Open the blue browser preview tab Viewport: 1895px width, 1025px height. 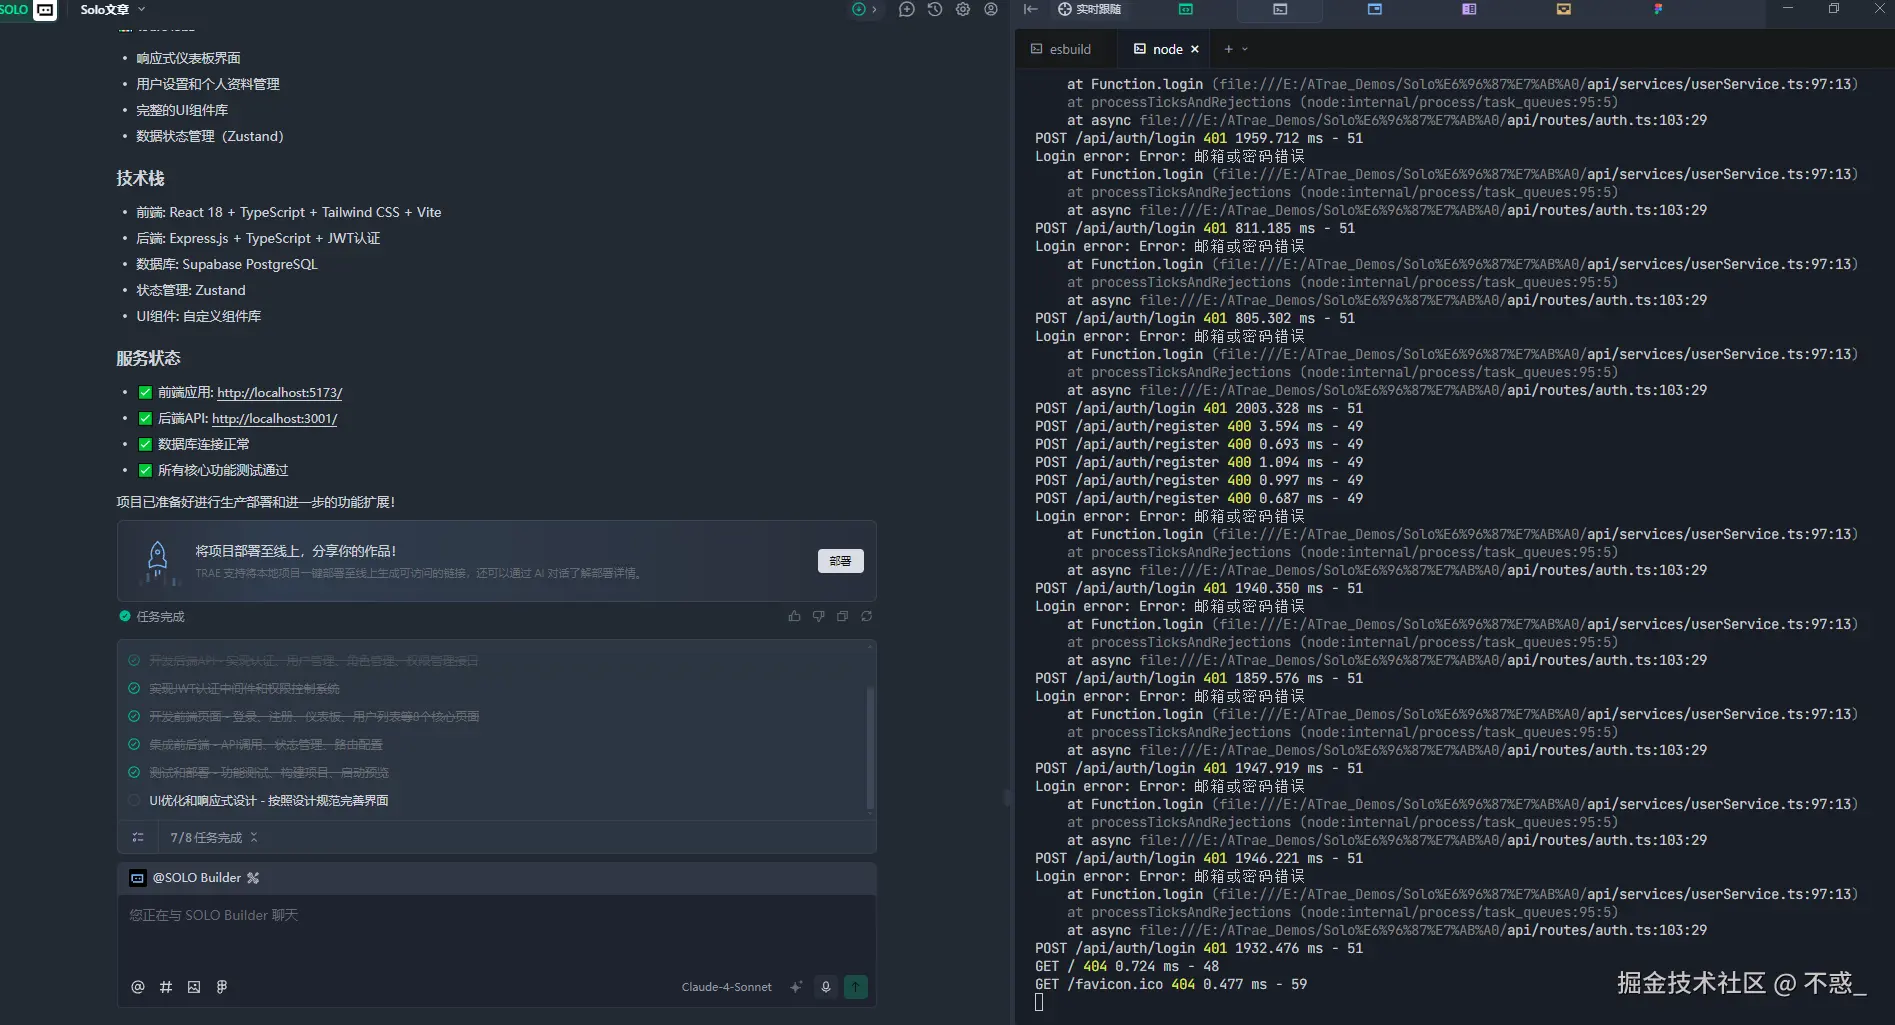pyautogui.click(x=1375, y=9)
